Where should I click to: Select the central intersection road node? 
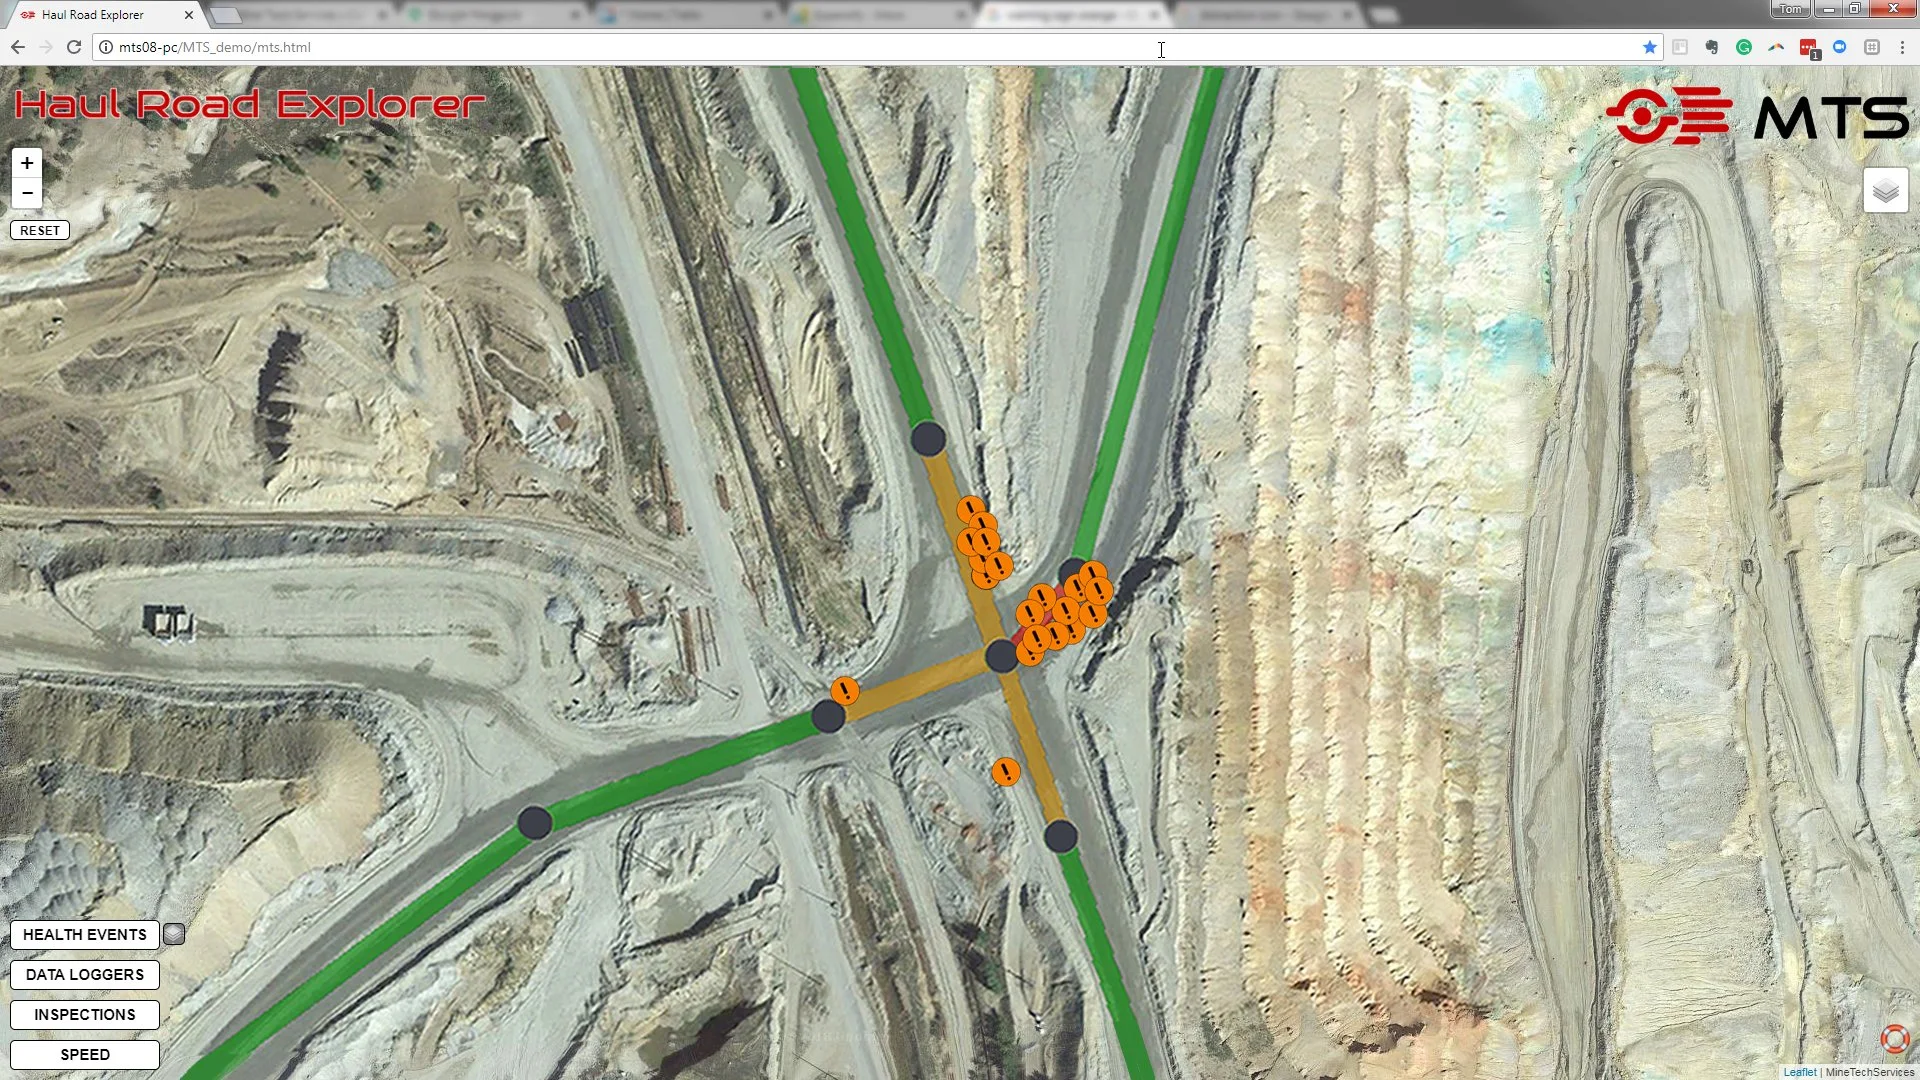pos(1001,656)
